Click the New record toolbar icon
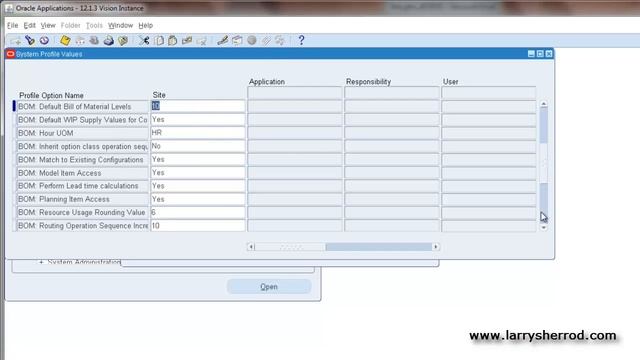The image size is (640, 360). 15,40
